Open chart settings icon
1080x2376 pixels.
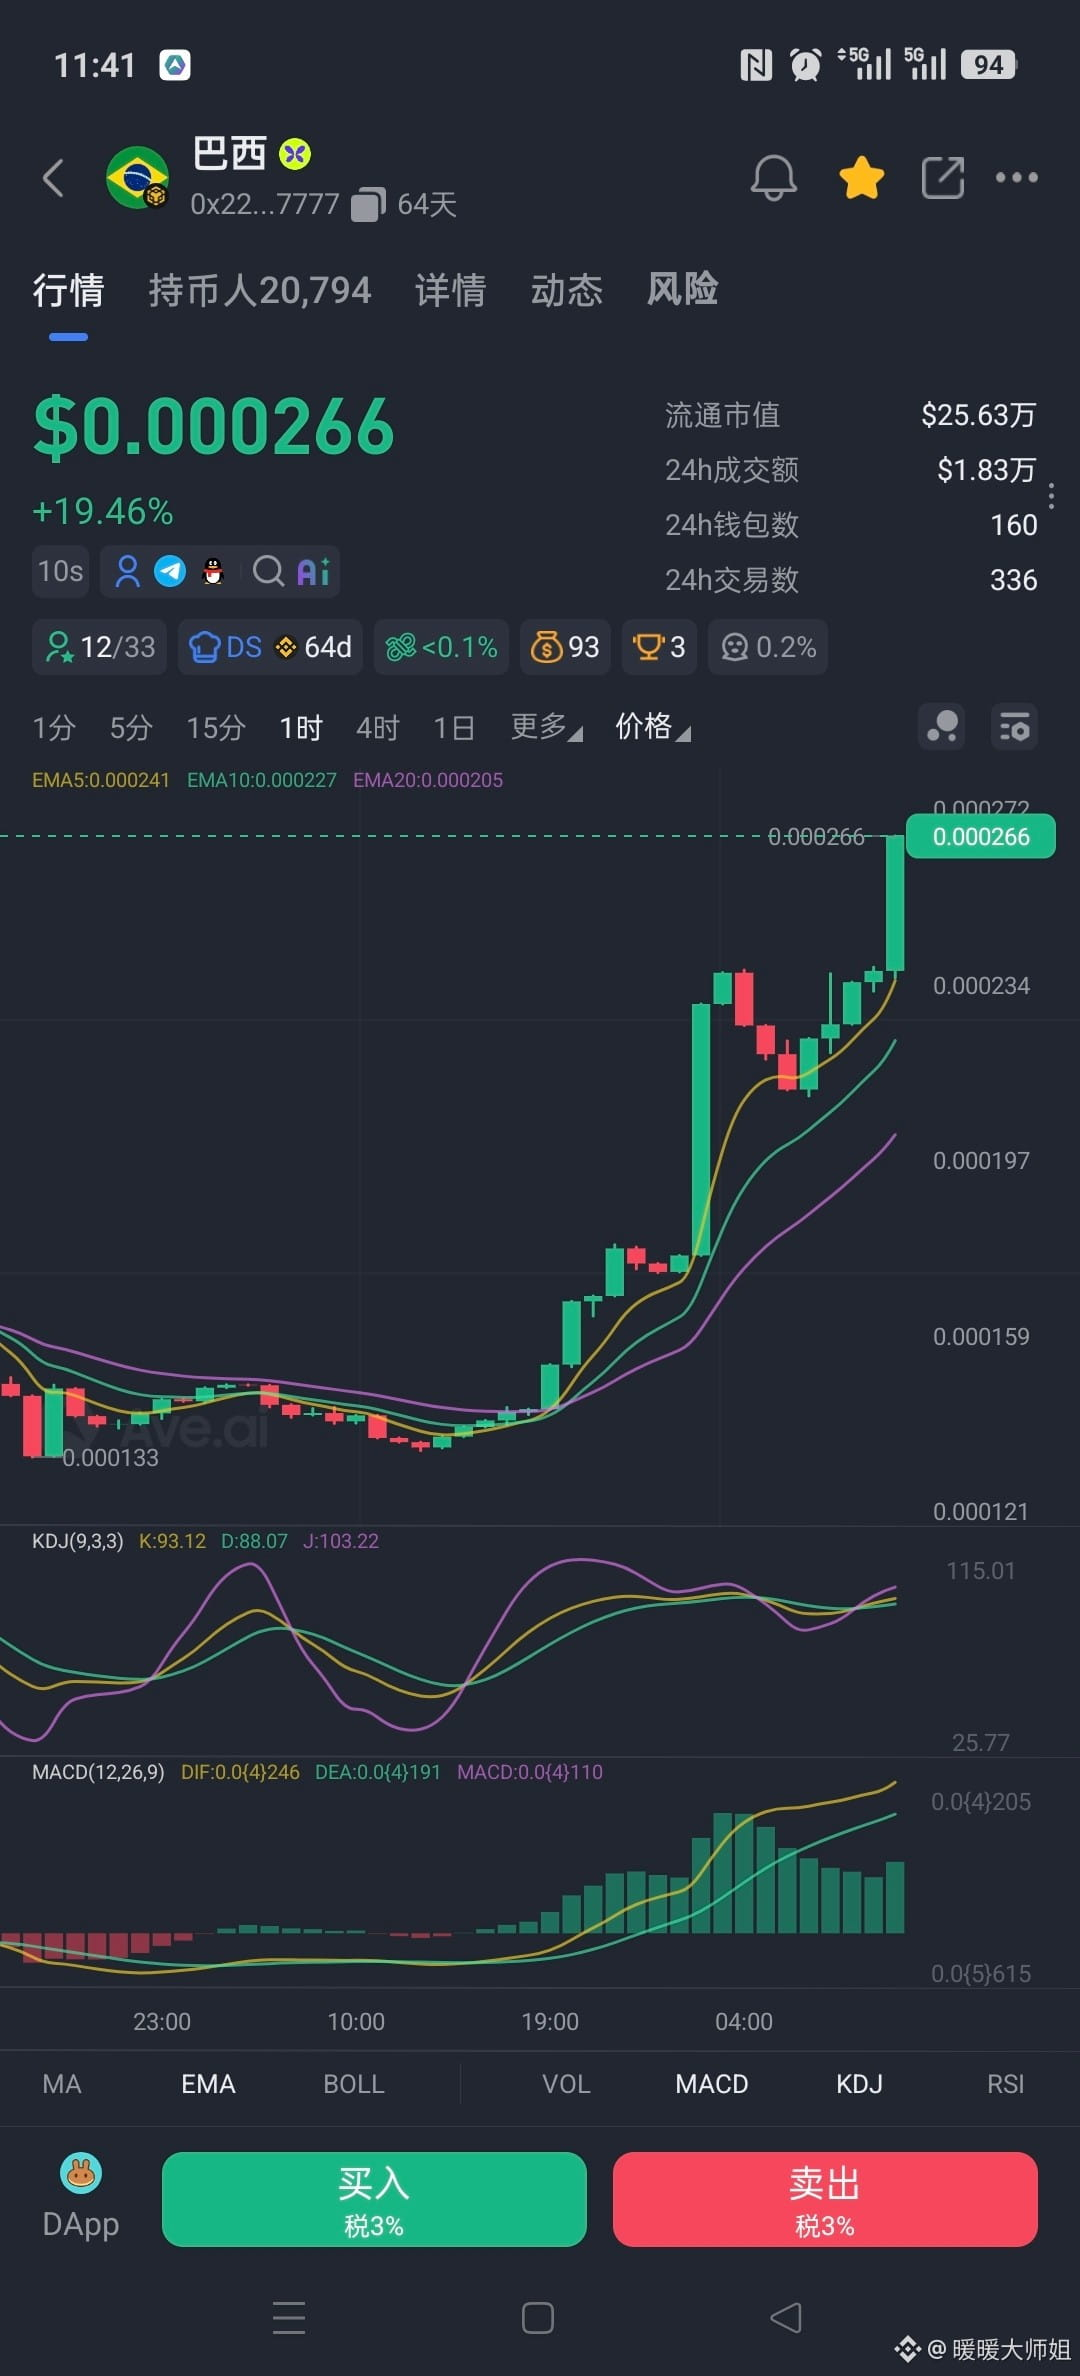click(1014, 727)
